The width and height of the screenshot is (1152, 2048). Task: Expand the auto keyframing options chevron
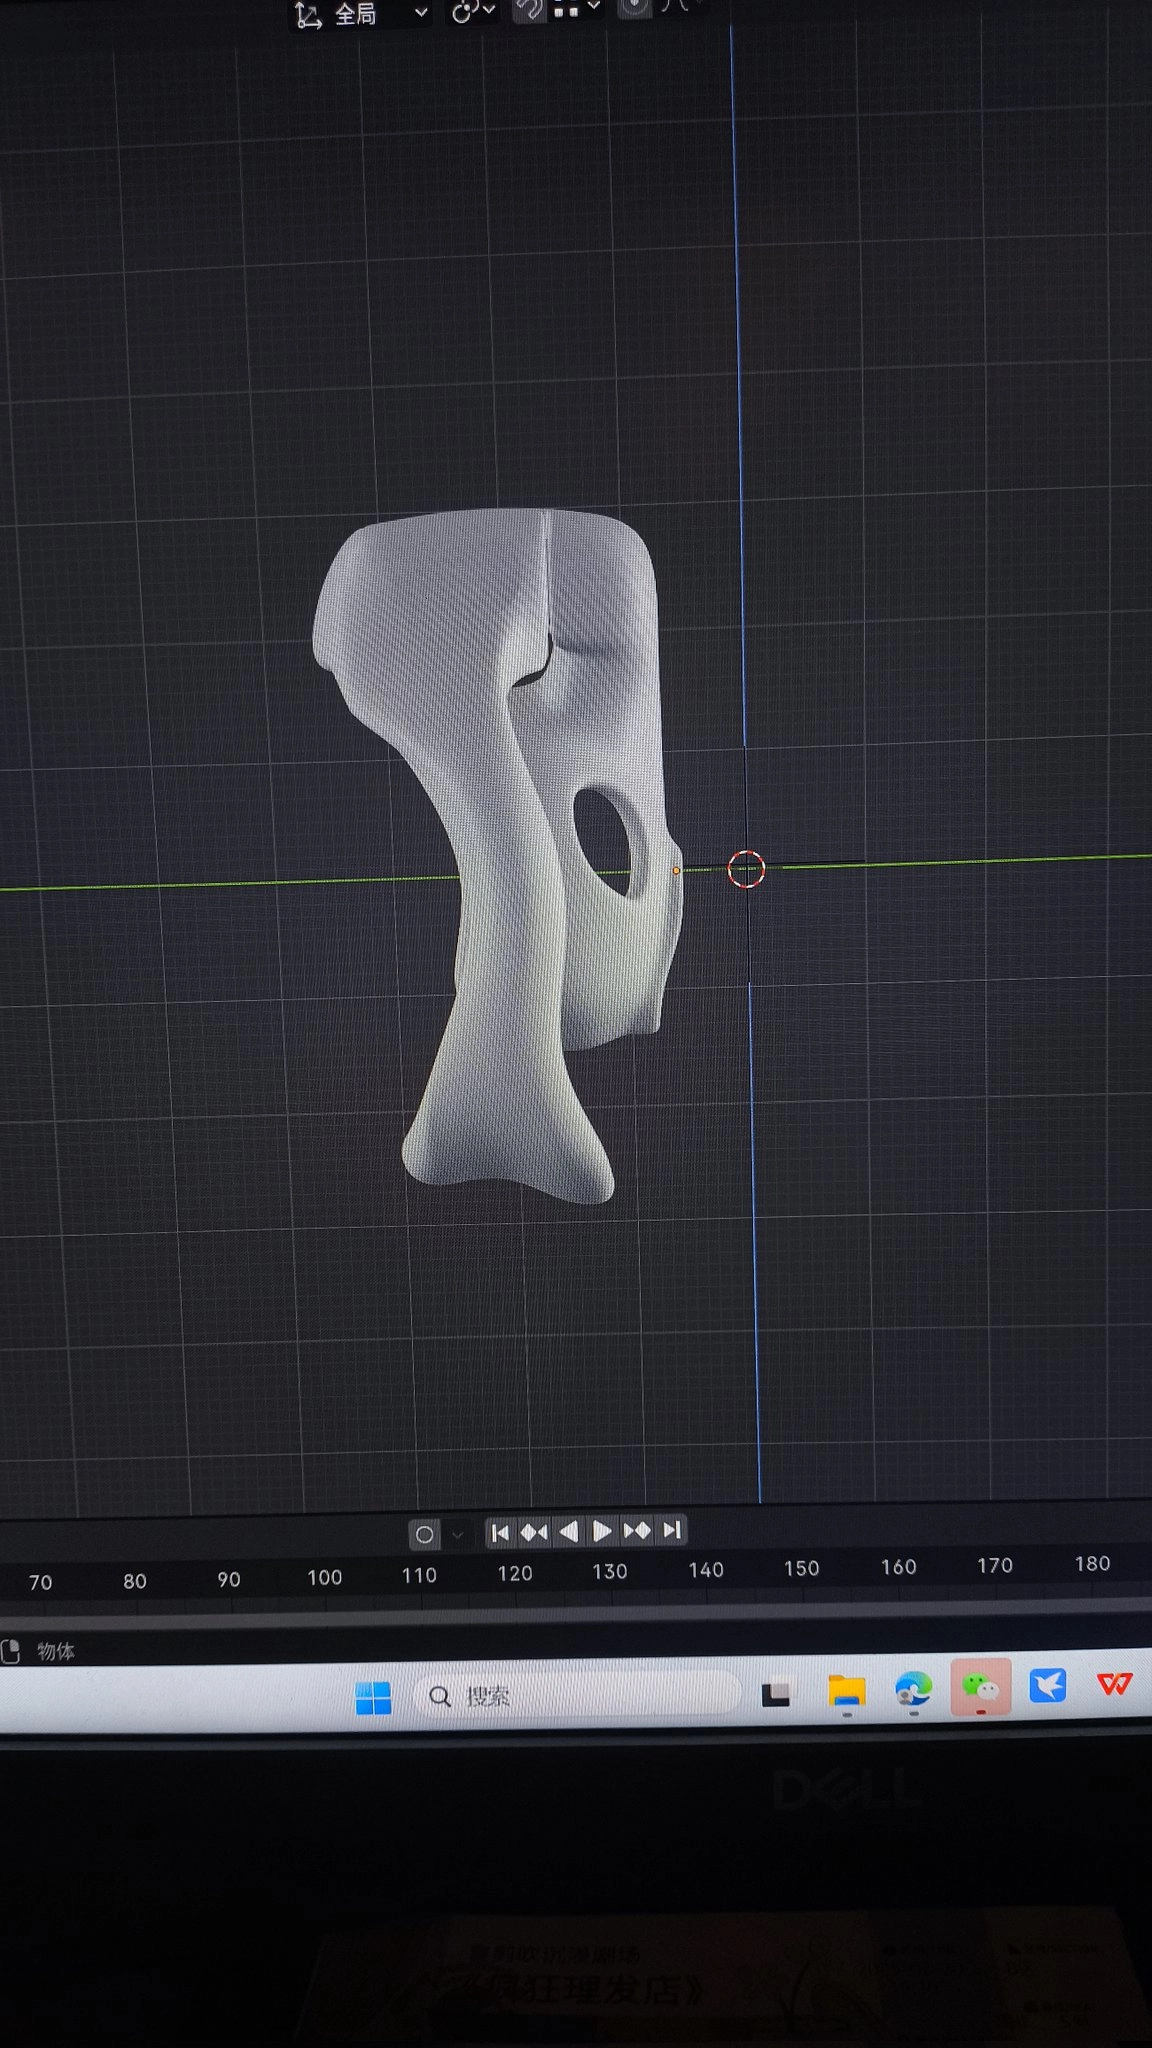click(457, 1534)
